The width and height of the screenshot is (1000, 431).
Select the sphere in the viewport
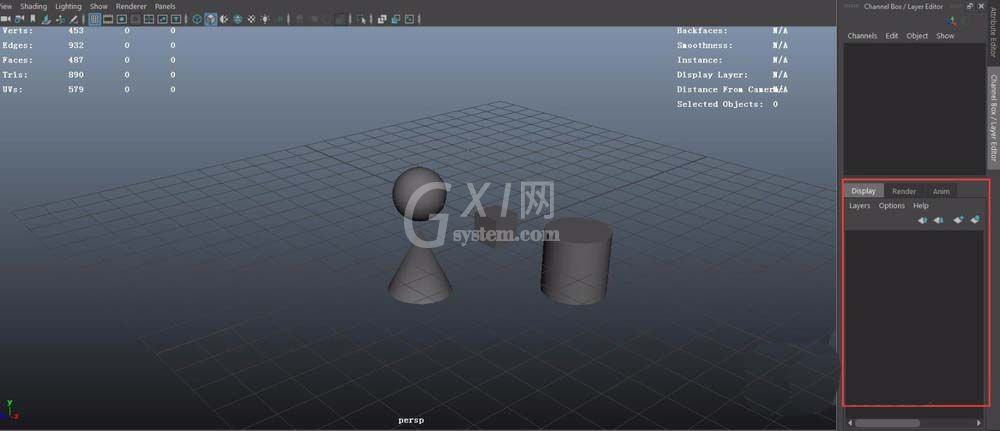click(418, 194)
